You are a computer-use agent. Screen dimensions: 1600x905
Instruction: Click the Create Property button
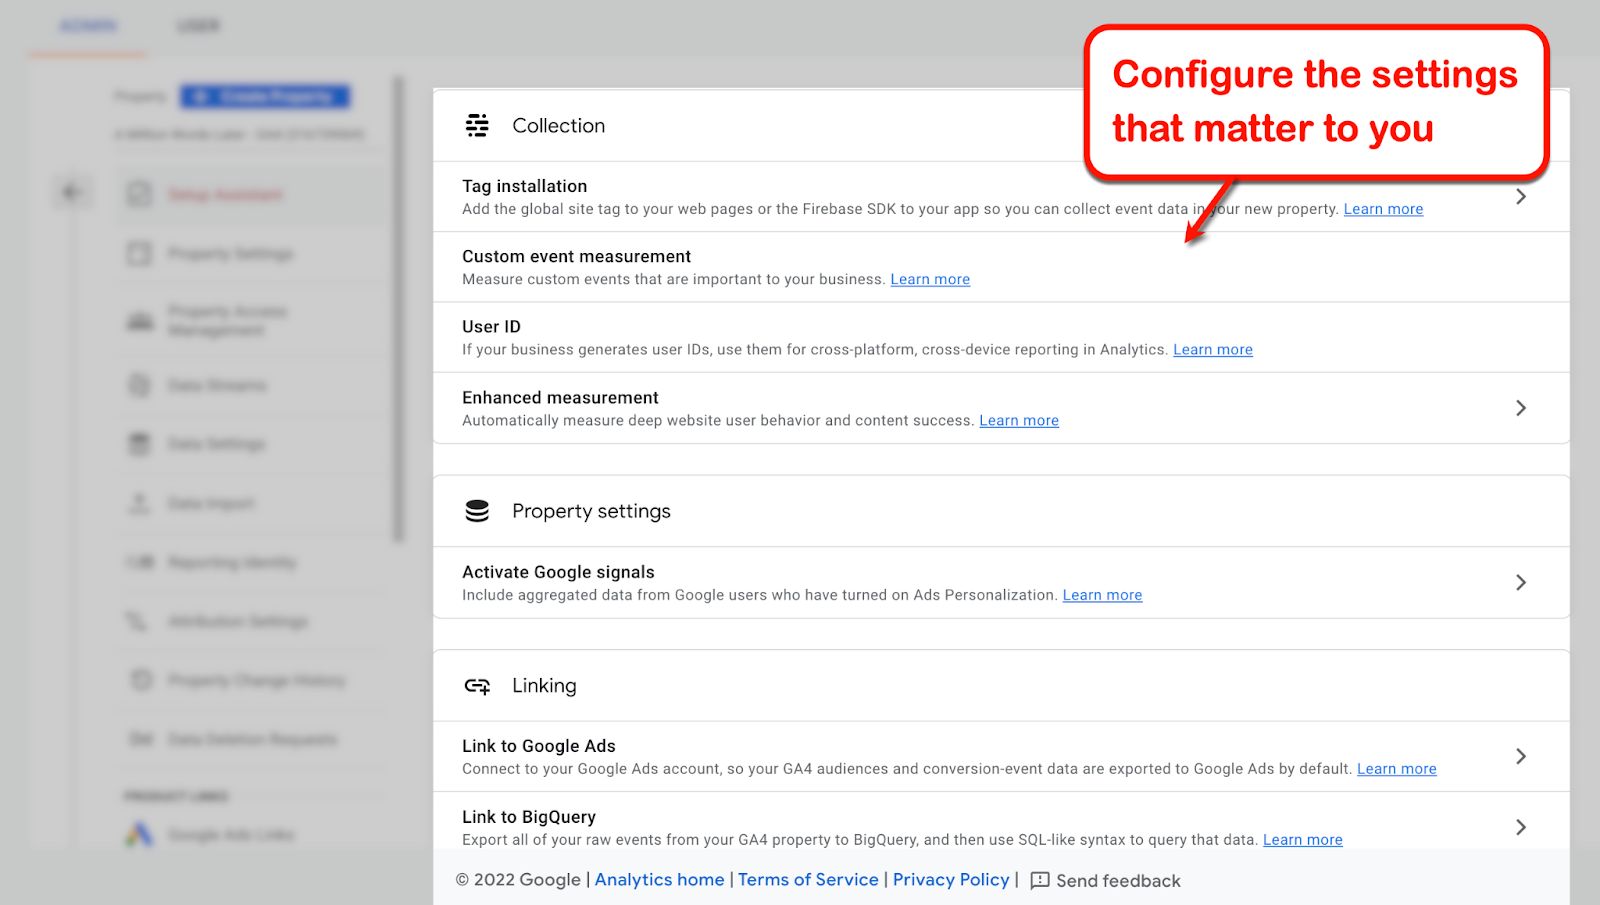tap(265, 96)
